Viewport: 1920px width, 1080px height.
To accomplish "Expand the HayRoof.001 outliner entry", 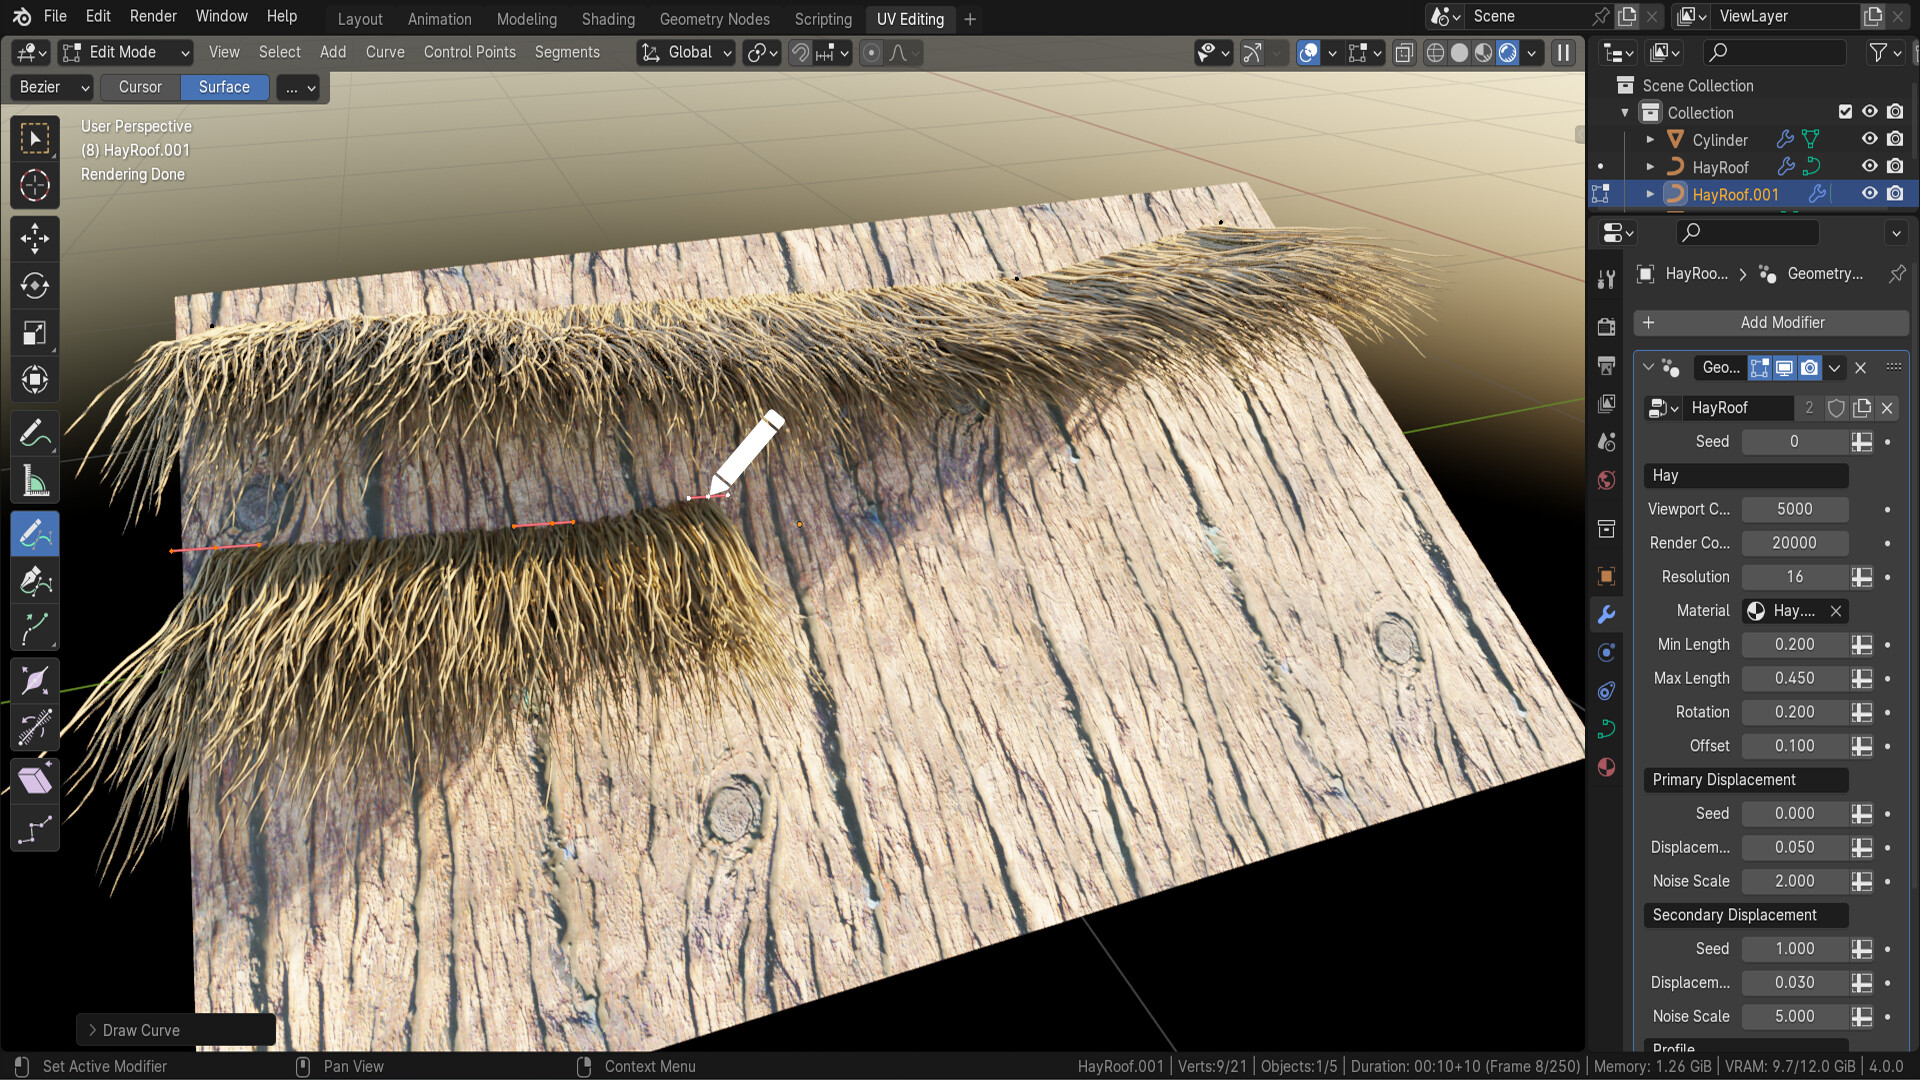I will pos(1649,194).
